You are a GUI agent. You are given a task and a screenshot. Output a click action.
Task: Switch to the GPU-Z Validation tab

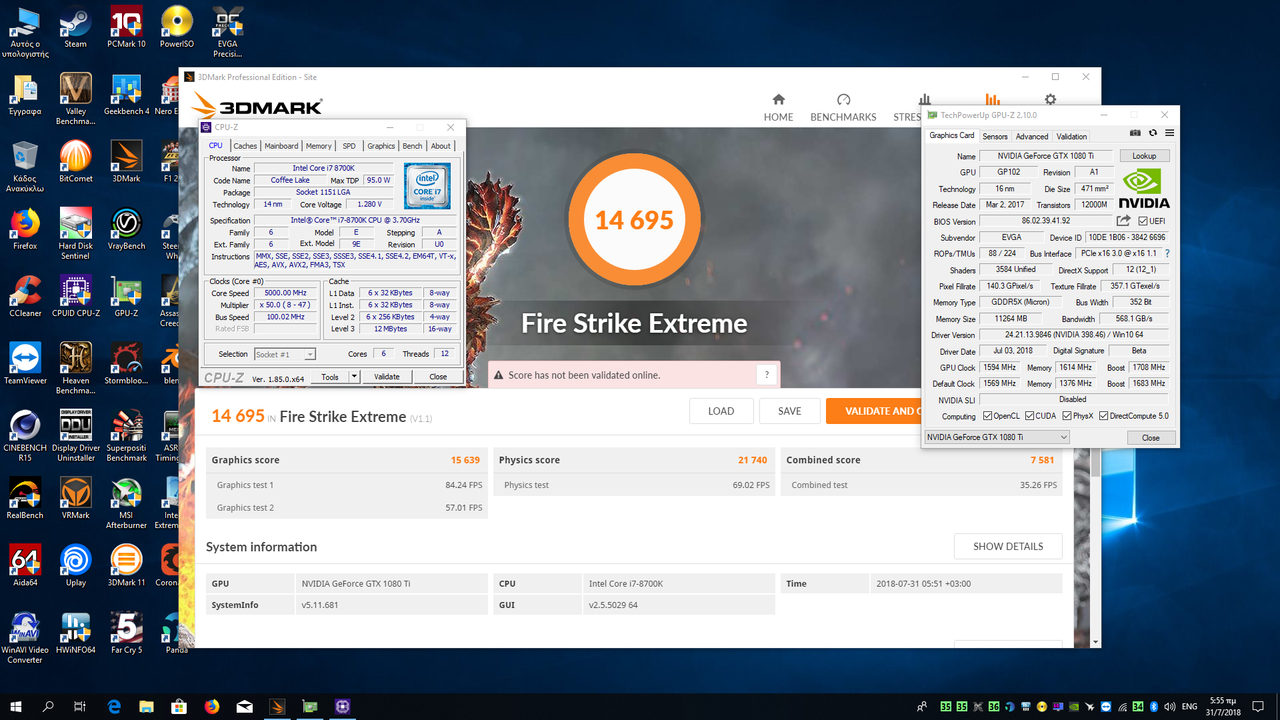pos(1072,136)
